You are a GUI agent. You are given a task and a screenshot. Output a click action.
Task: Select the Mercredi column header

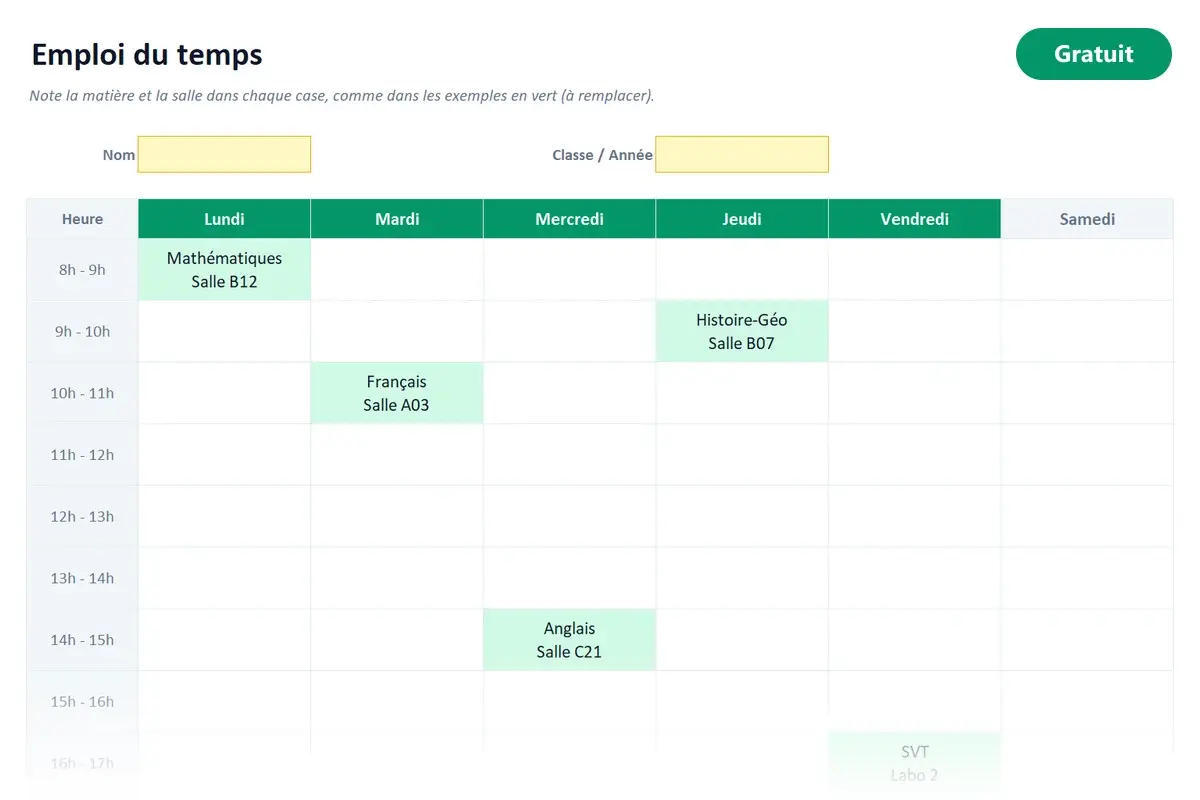570,219
